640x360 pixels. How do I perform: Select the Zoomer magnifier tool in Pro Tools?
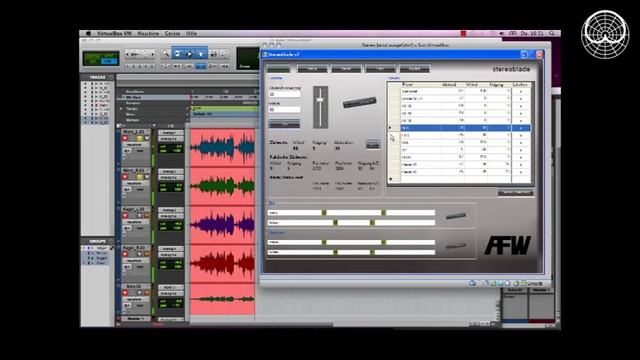tap(166, 53)
